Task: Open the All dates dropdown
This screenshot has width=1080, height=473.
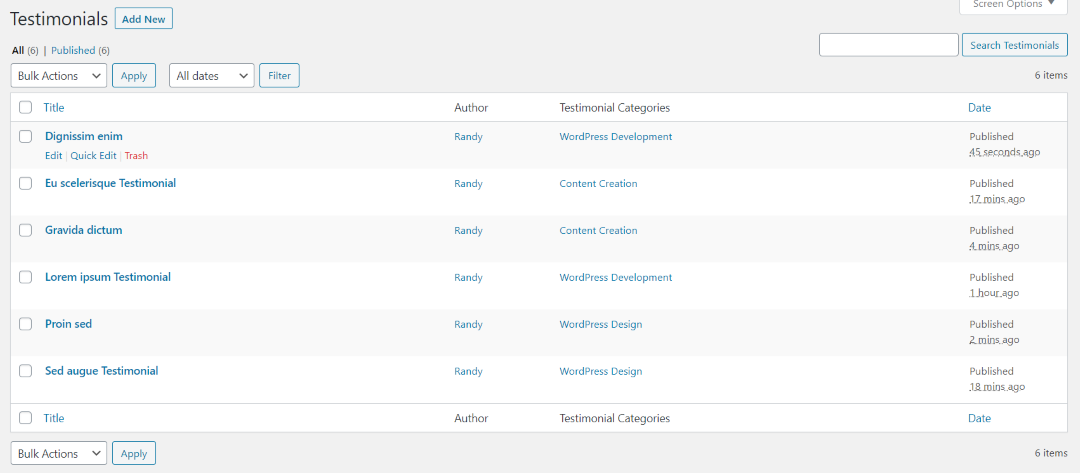Action: 212,76
